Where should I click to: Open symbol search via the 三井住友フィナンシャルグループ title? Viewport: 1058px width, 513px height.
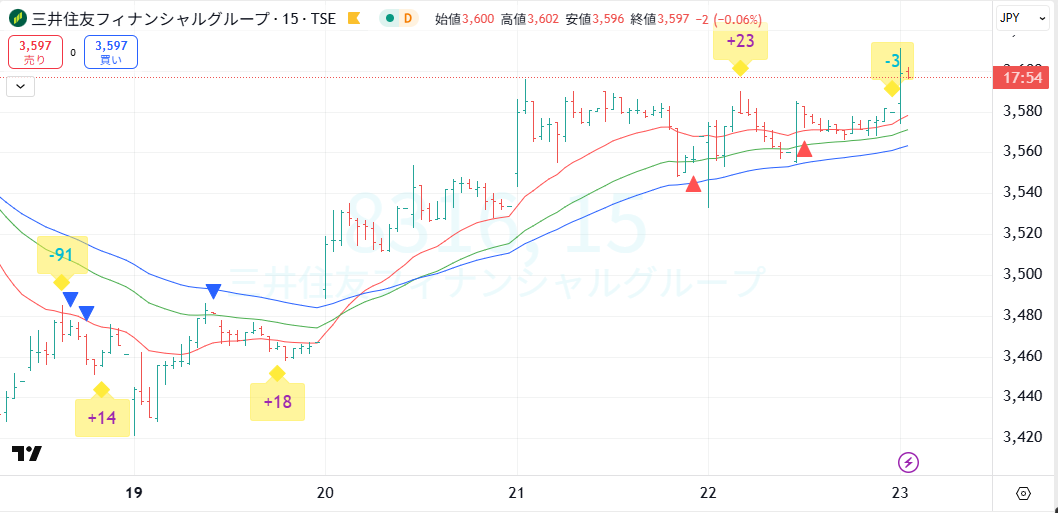click(170, 18)
